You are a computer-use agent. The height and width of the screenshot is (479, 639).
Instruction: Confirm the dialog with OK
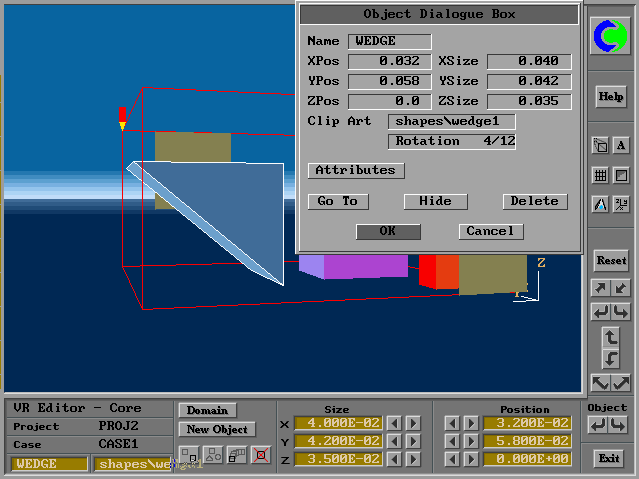pos(387,231)
